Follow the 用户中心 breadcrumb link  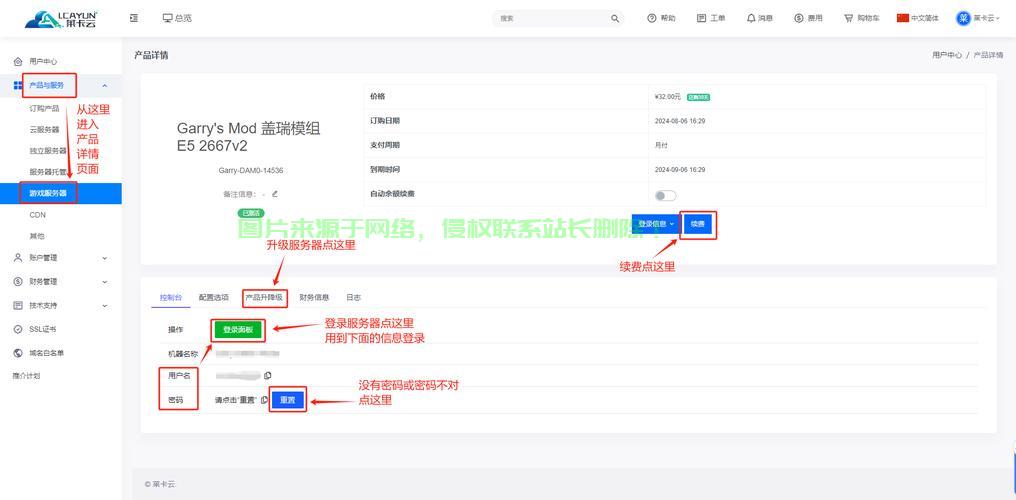[947, 55]
